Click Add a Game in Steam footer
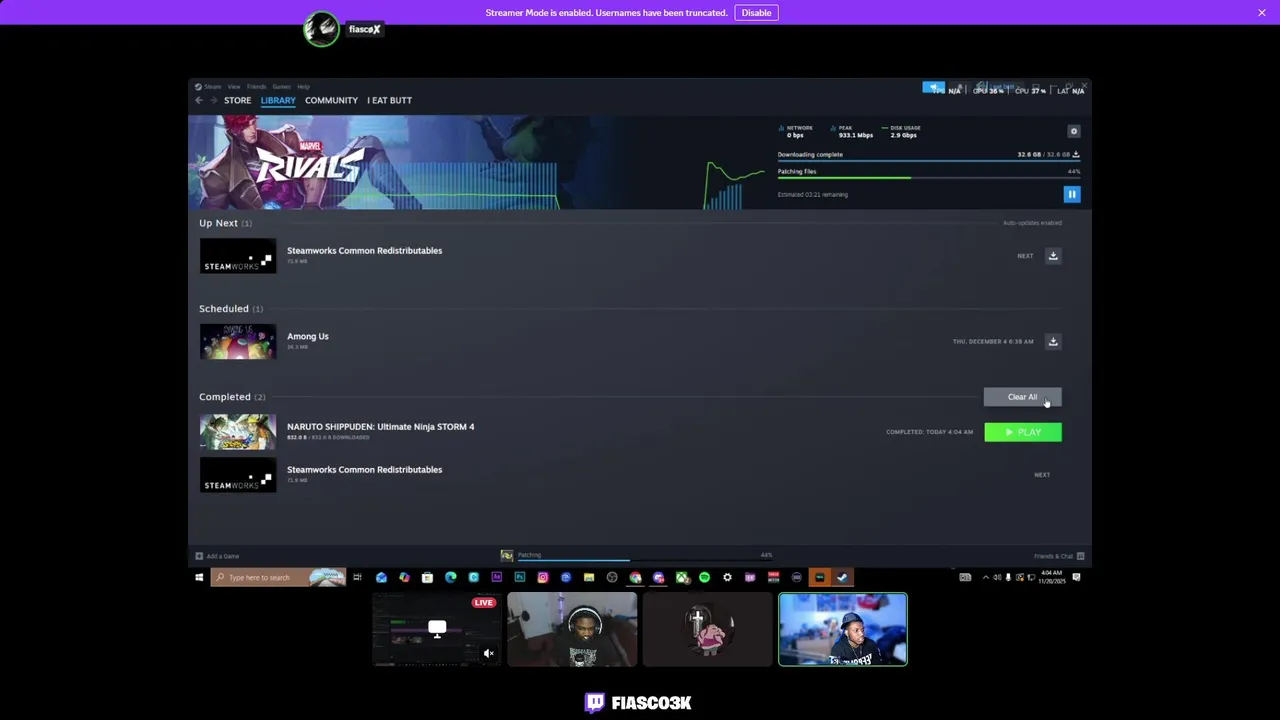The height and width of the screenshot is (720, 1280). [217, 556]
